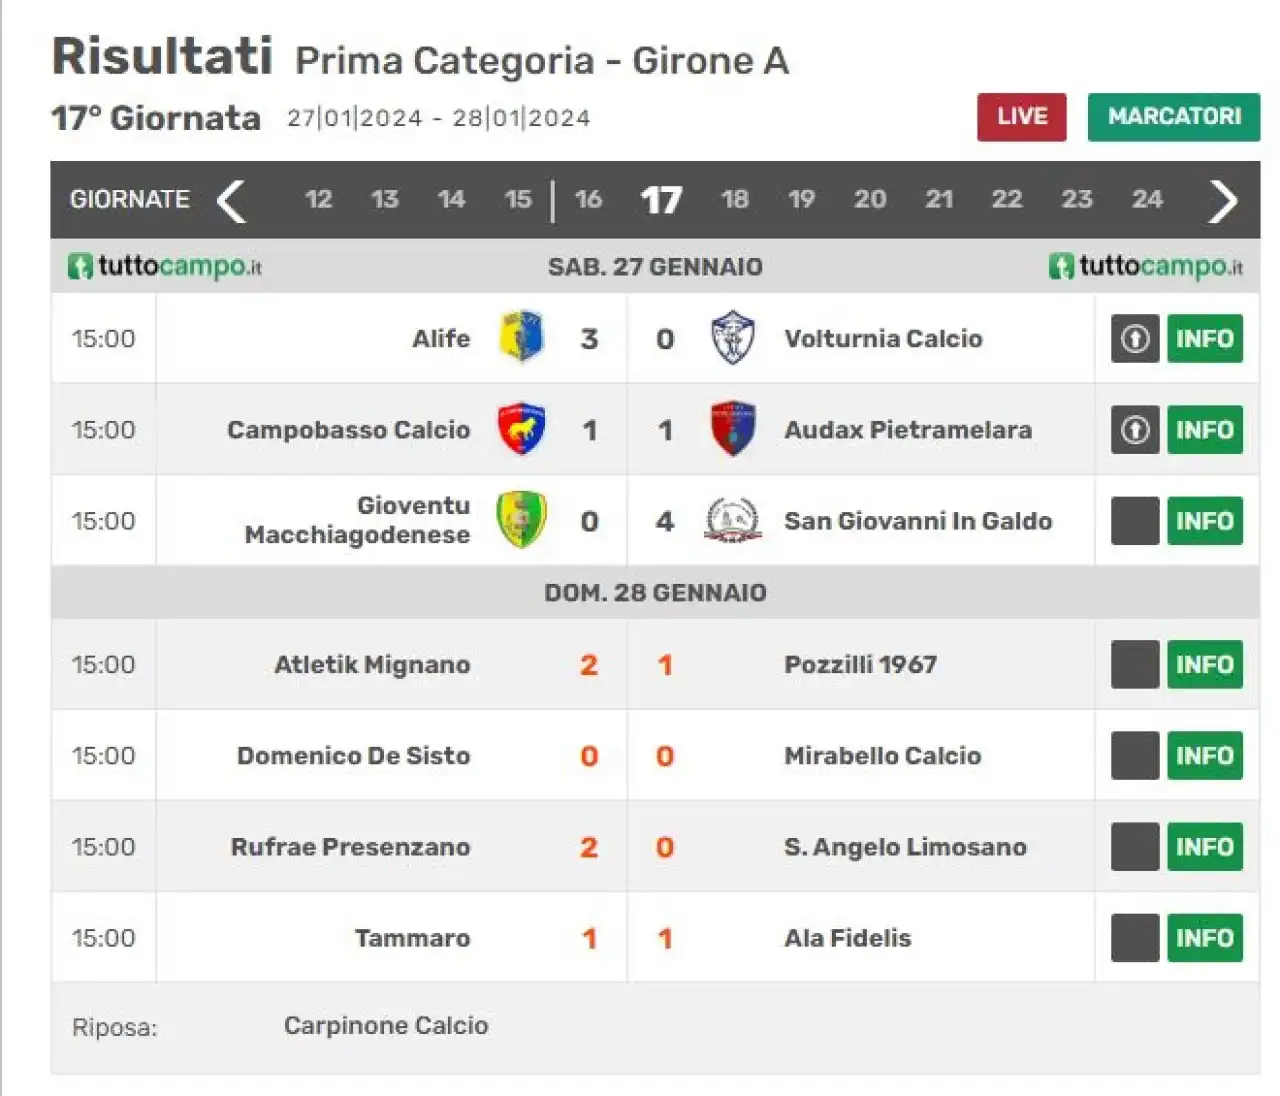Click the Audax Pietramelara shield icon
This screenshot has height=1096, width=1280.
coord(732,429)
